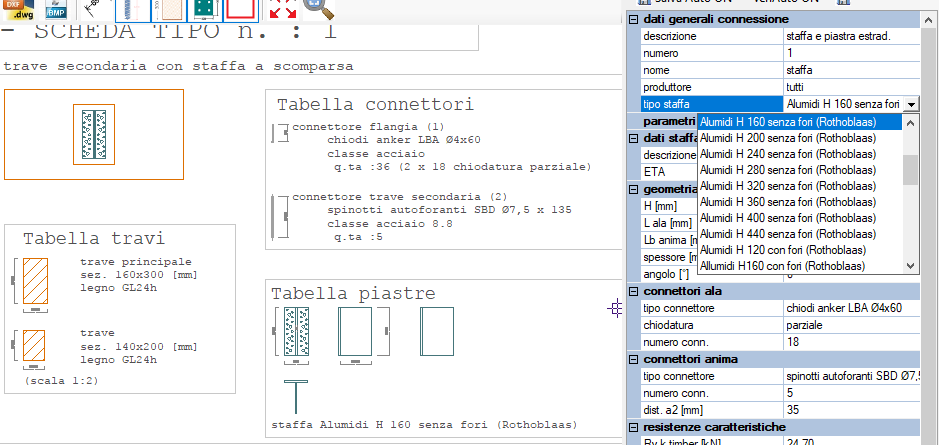Collapse the geometria section
This screenshot has width=939, height=445.
634,189
